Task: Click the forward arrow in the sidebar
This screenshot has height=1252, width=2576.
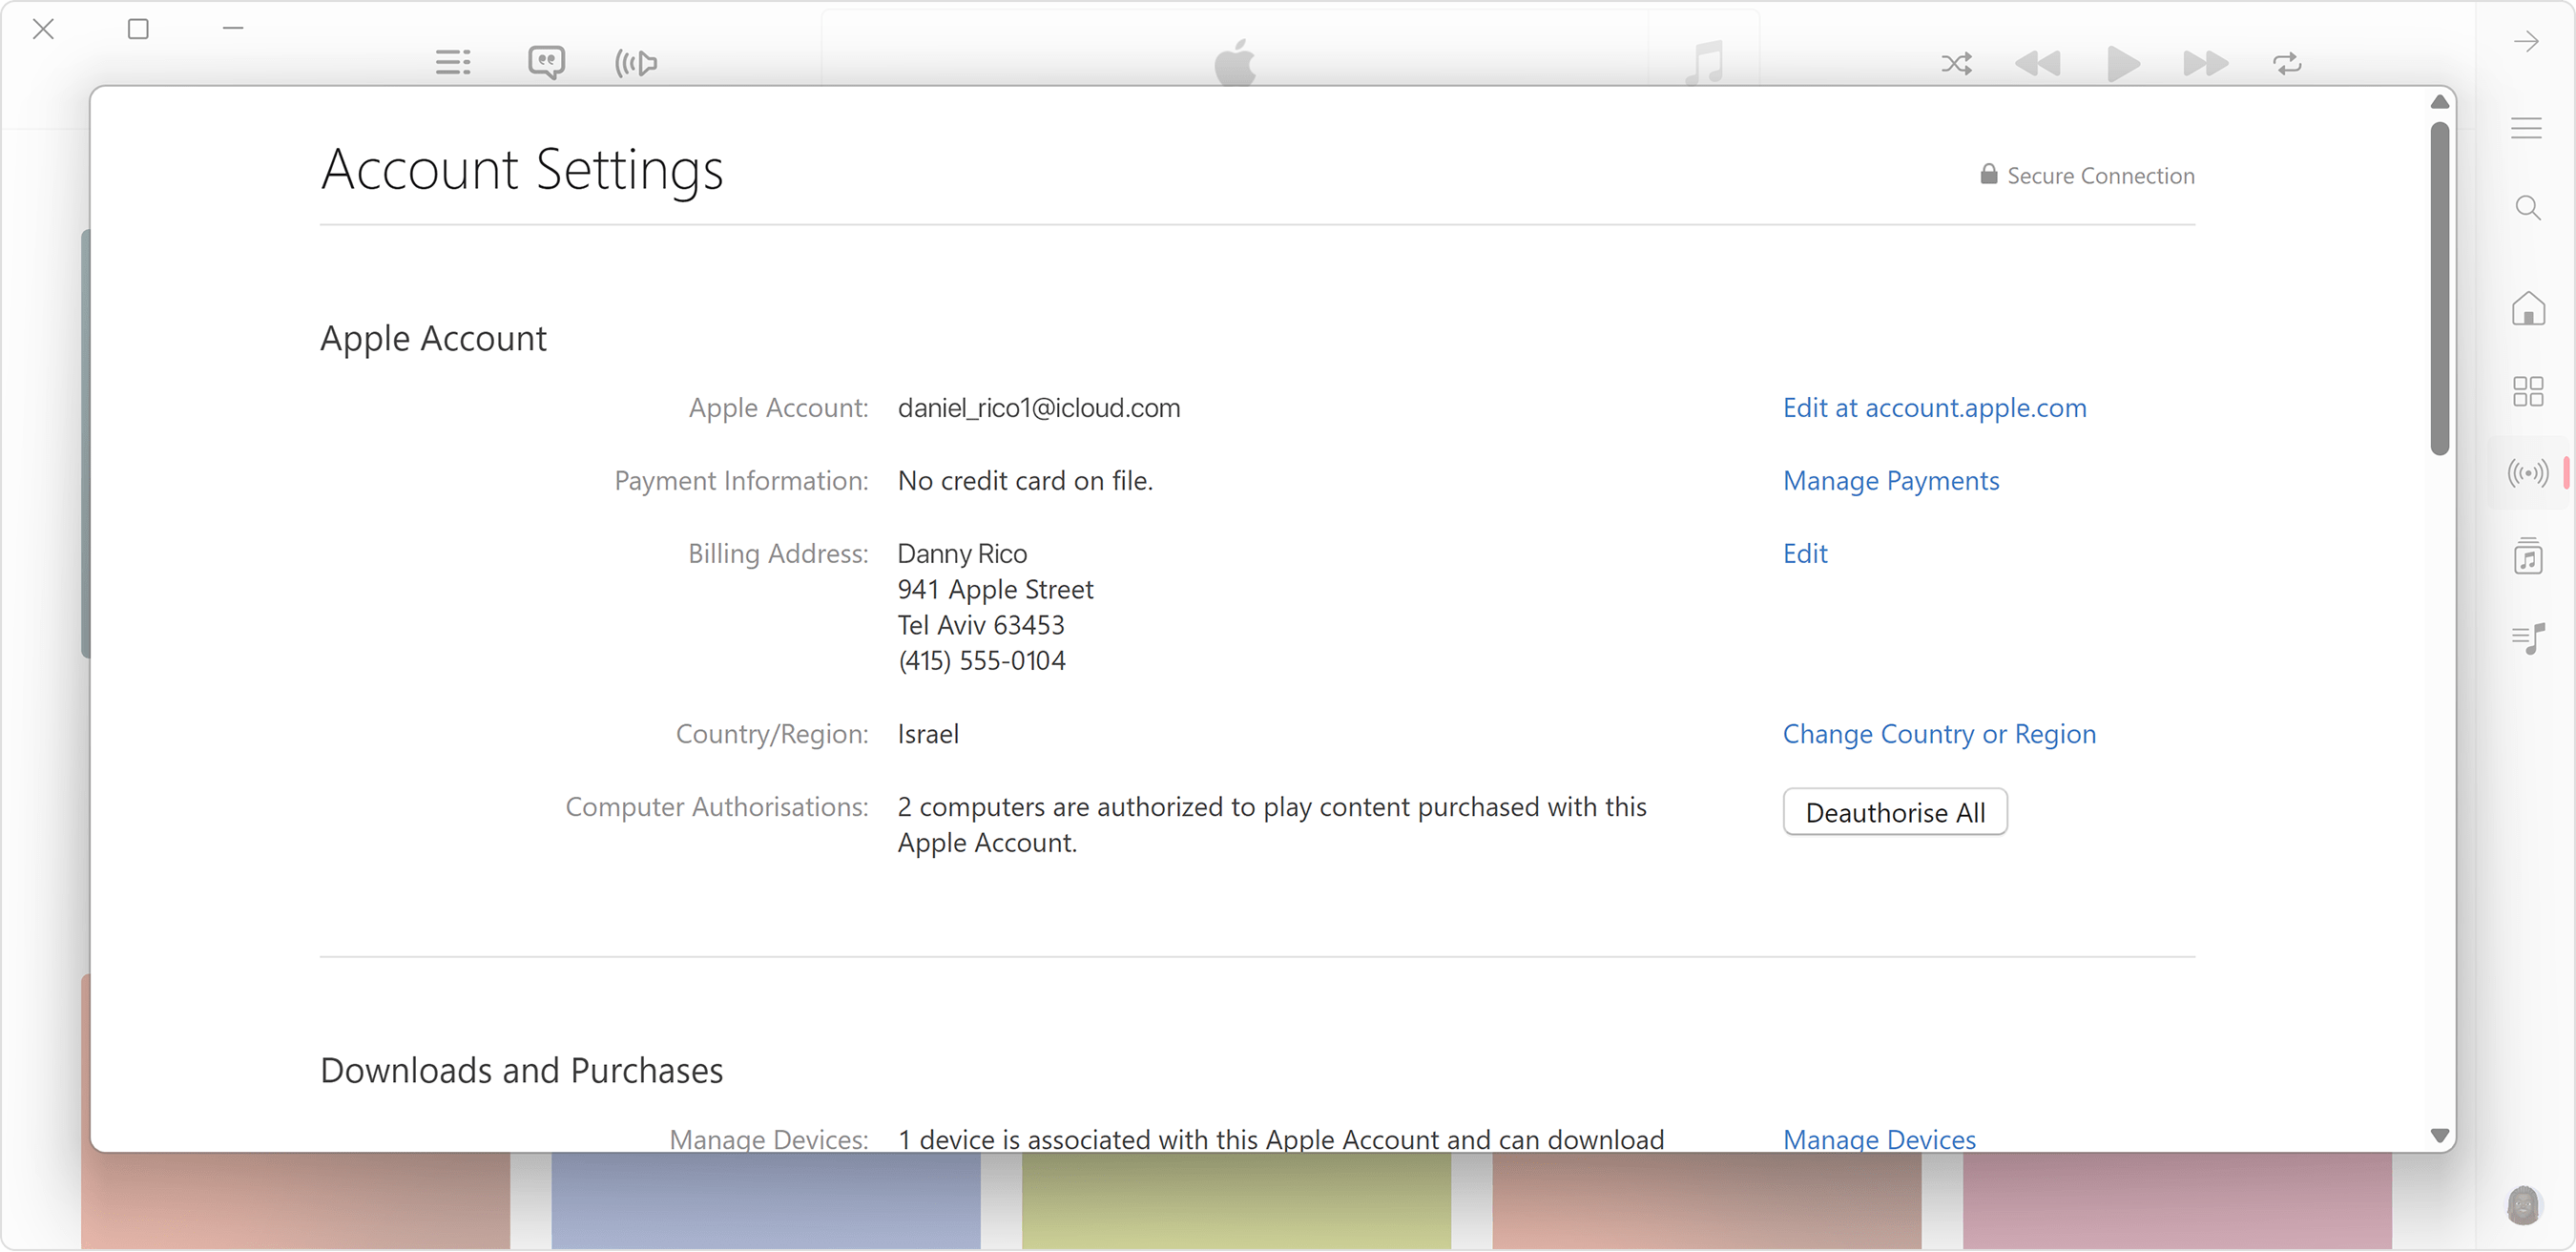Action: pyautogui.click(x=2526, y=41)
